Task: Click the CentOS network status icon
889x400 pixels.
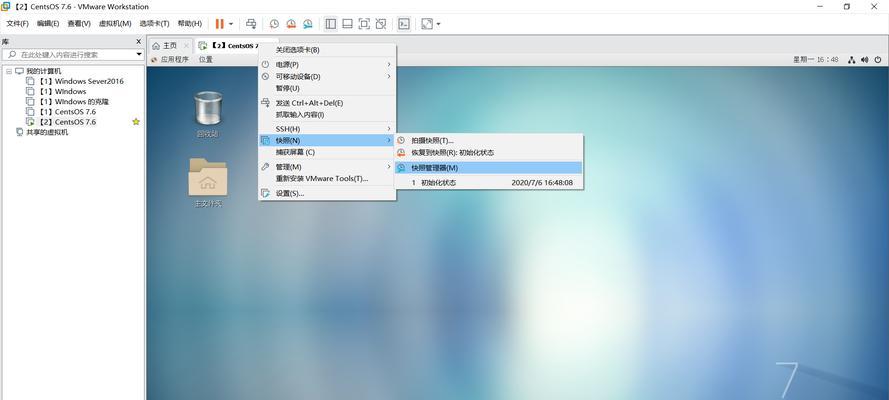Action: tap(852, 59)
